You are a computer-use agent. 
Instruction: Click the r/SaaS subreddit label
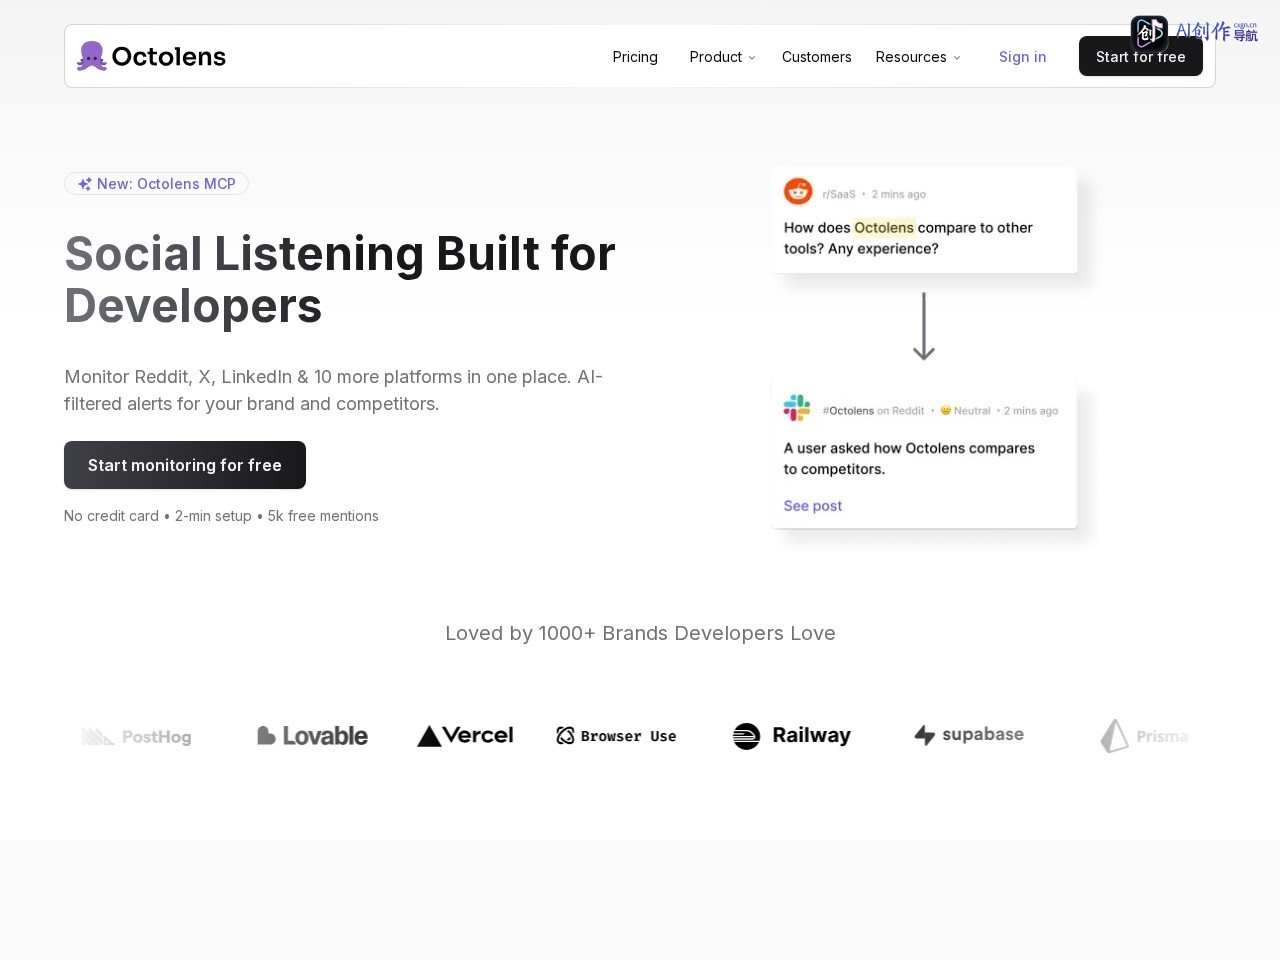[839, 194]
